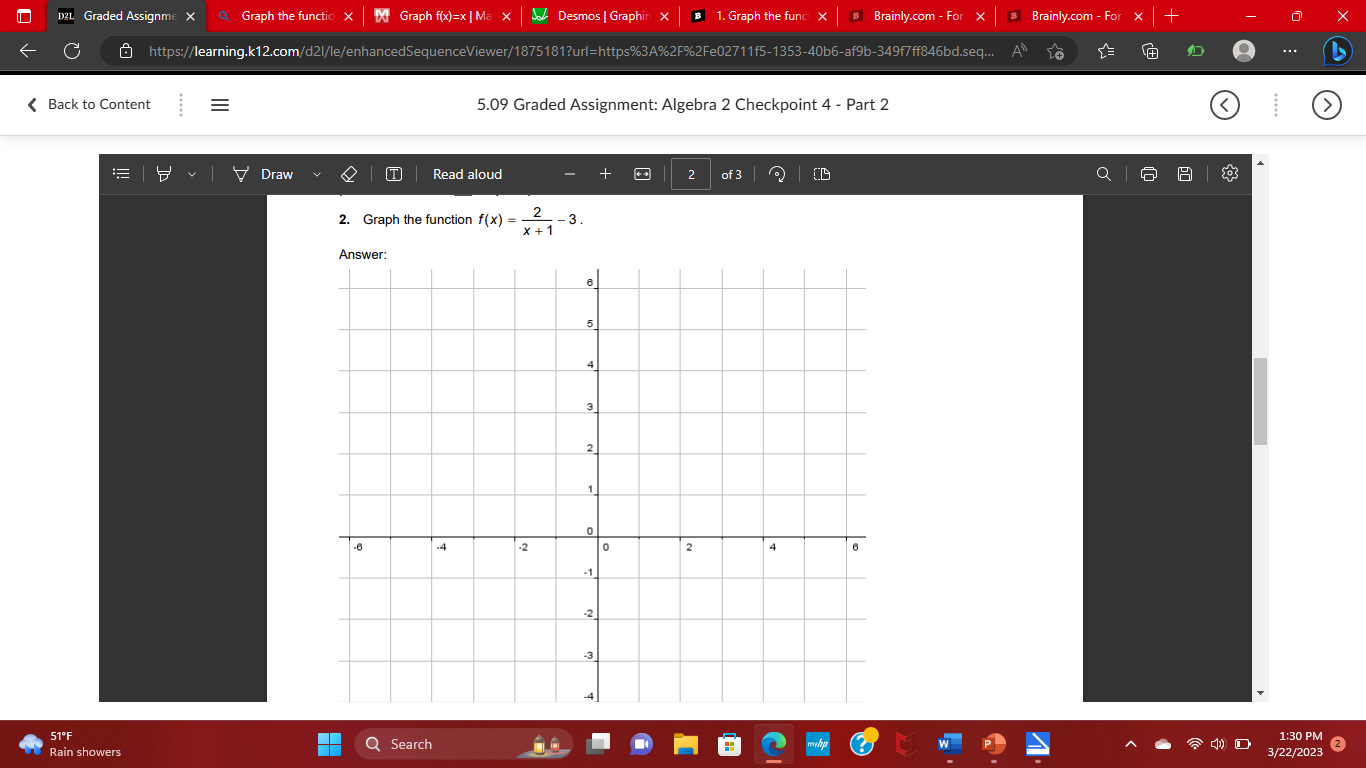Open the document outline panel
The height and width of the screenshot is (768, 1366).
pyautogui.click(x=119, y=174)
